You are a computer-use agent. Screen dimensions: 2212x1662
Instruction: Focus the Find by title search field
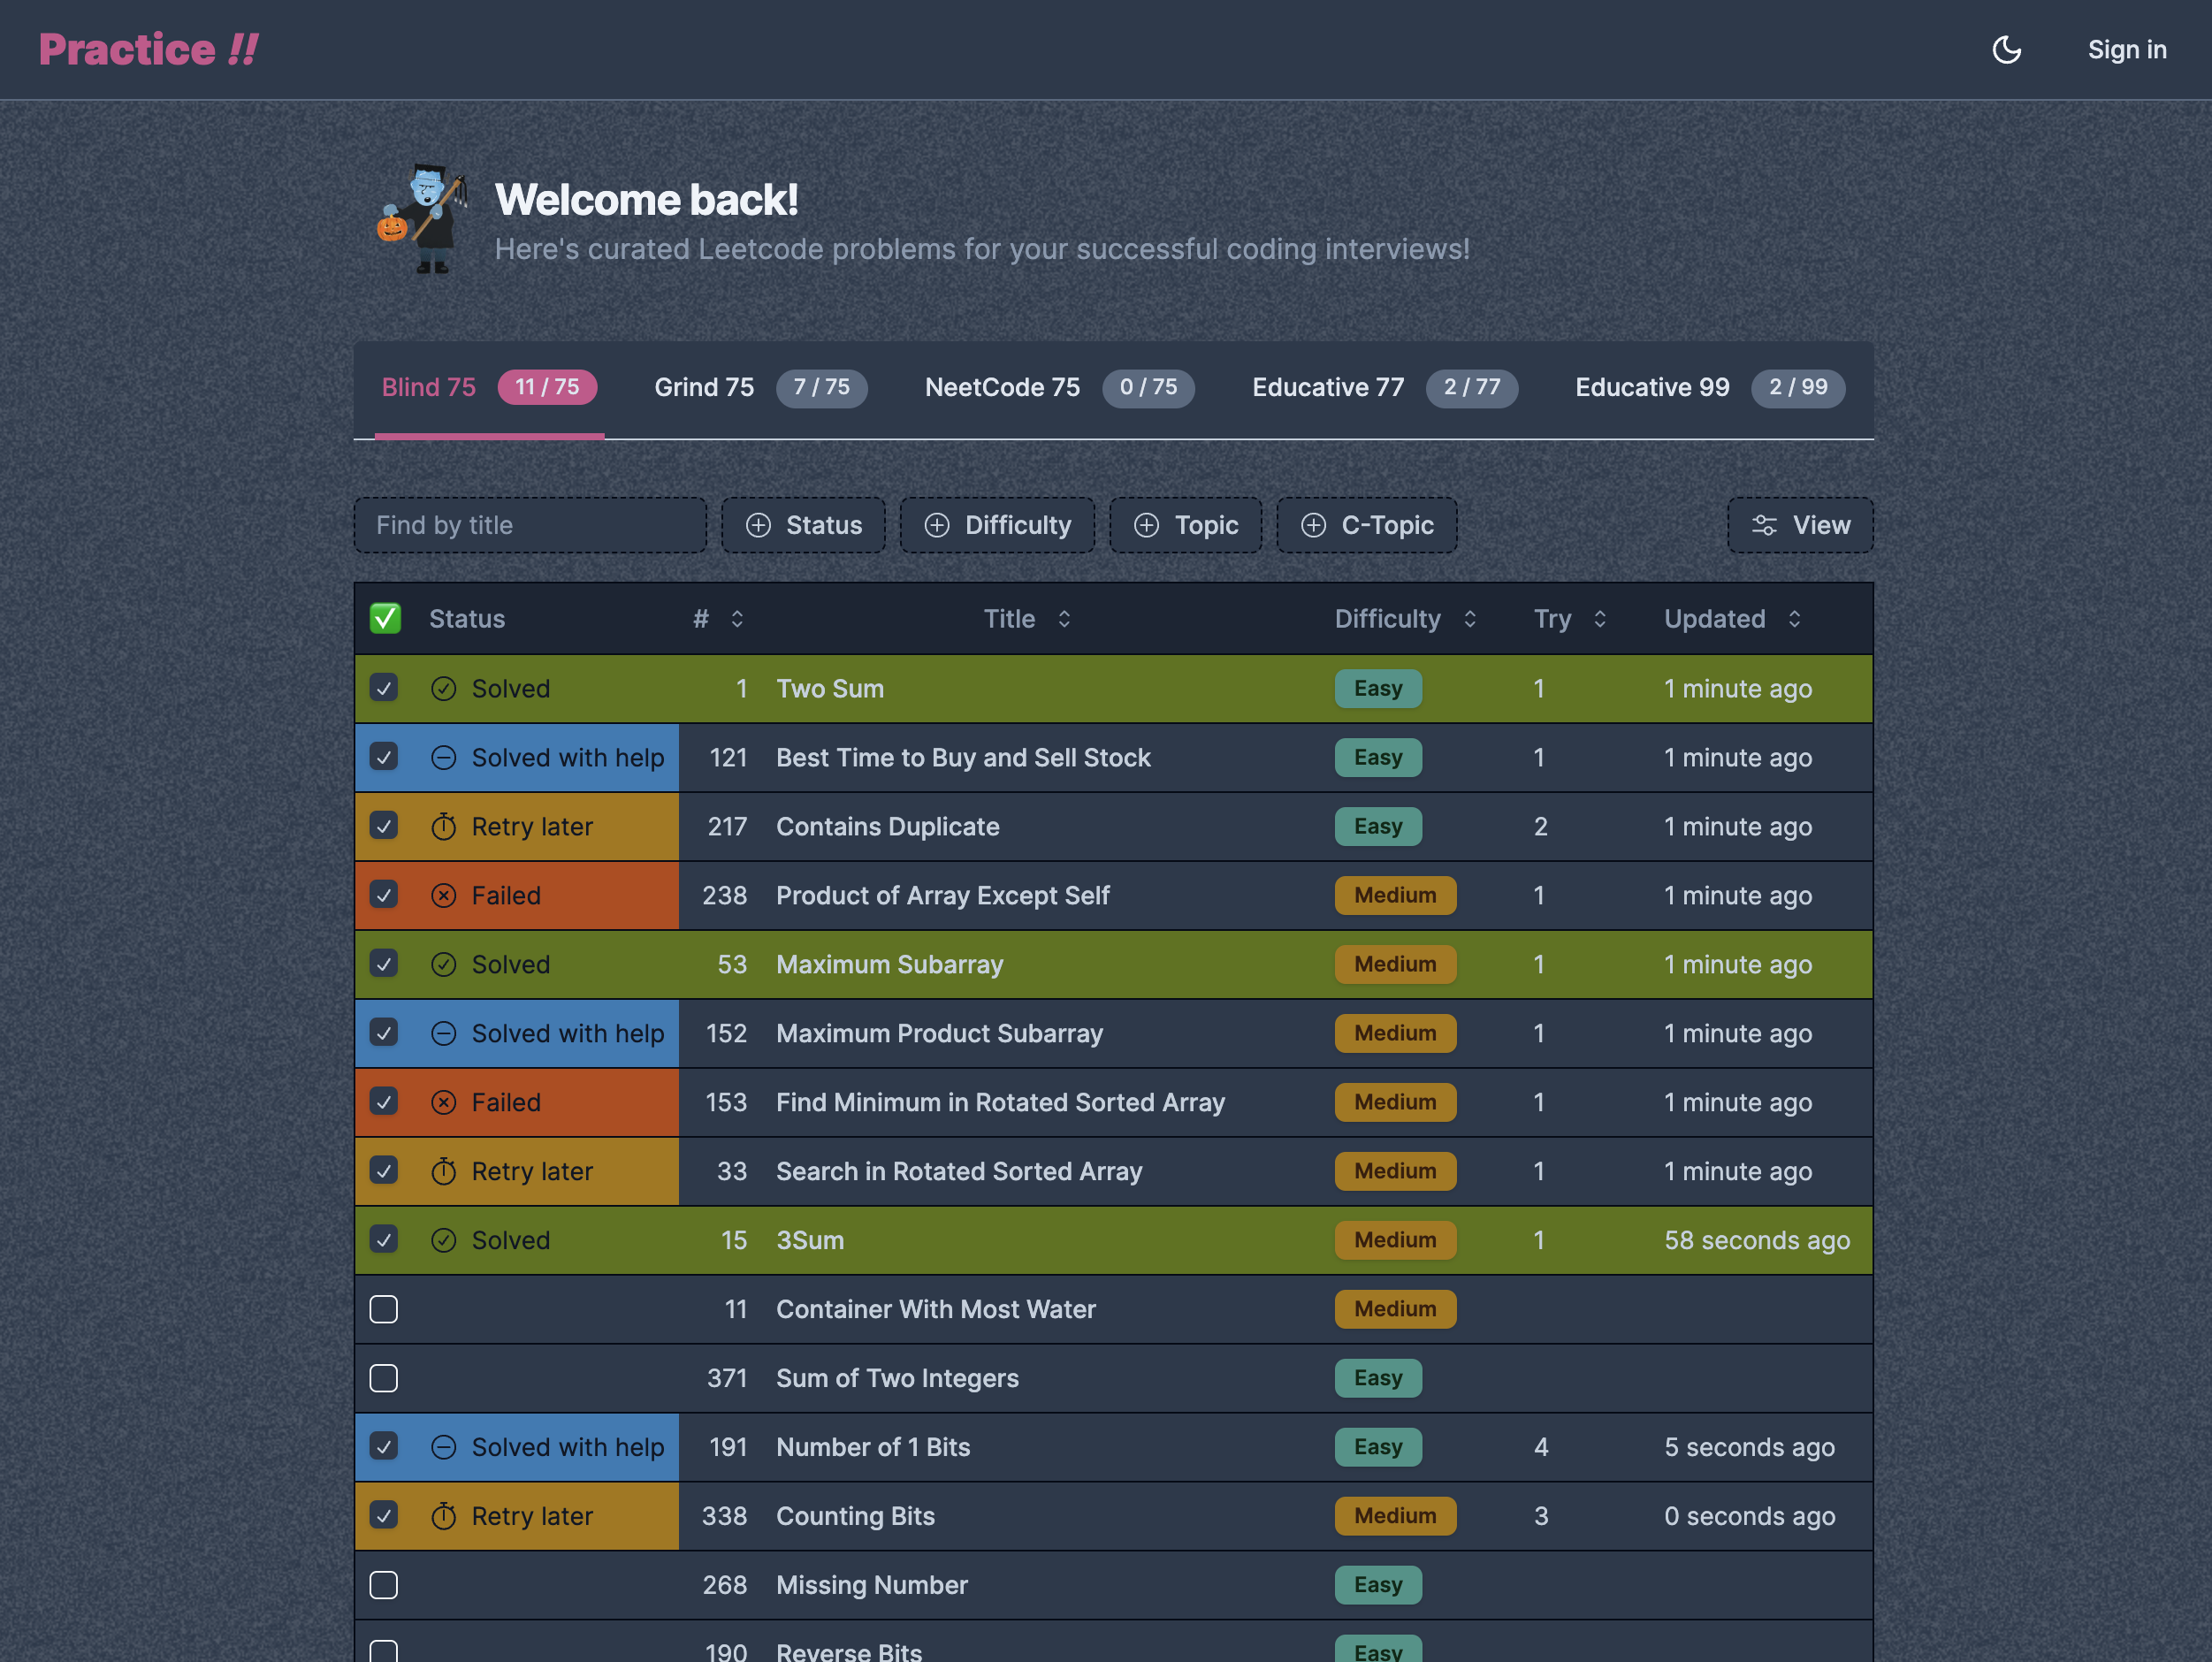(x=530, y=526)
